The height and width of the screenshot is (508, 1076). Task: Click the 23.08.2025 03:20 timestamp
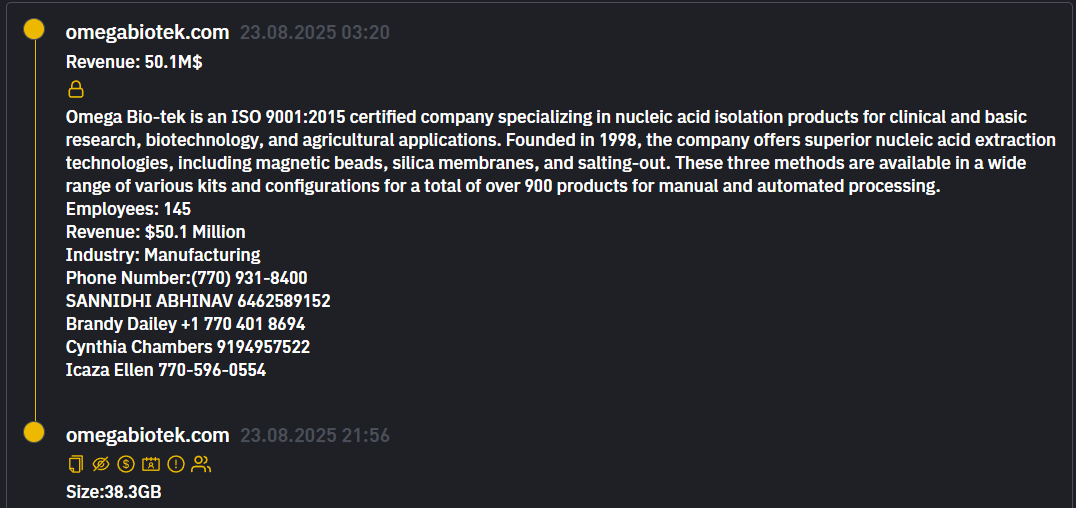point(314,33)
